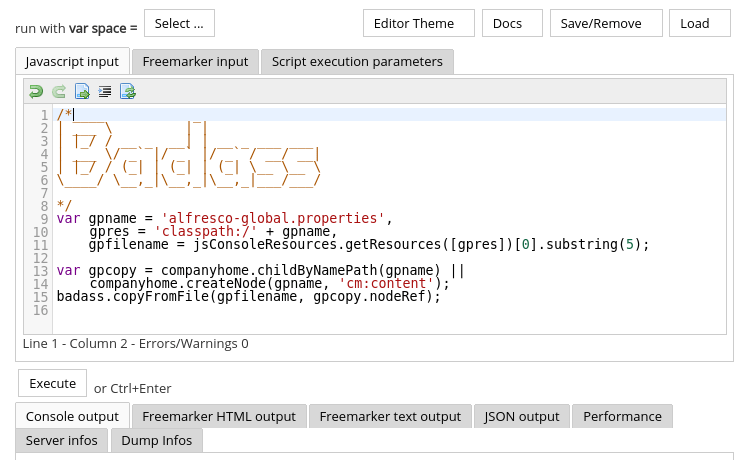The height and width of the screenshot is (460, 740).
Task: Show the Freemarker HTML output tab
Action: (x=219, y=416)
